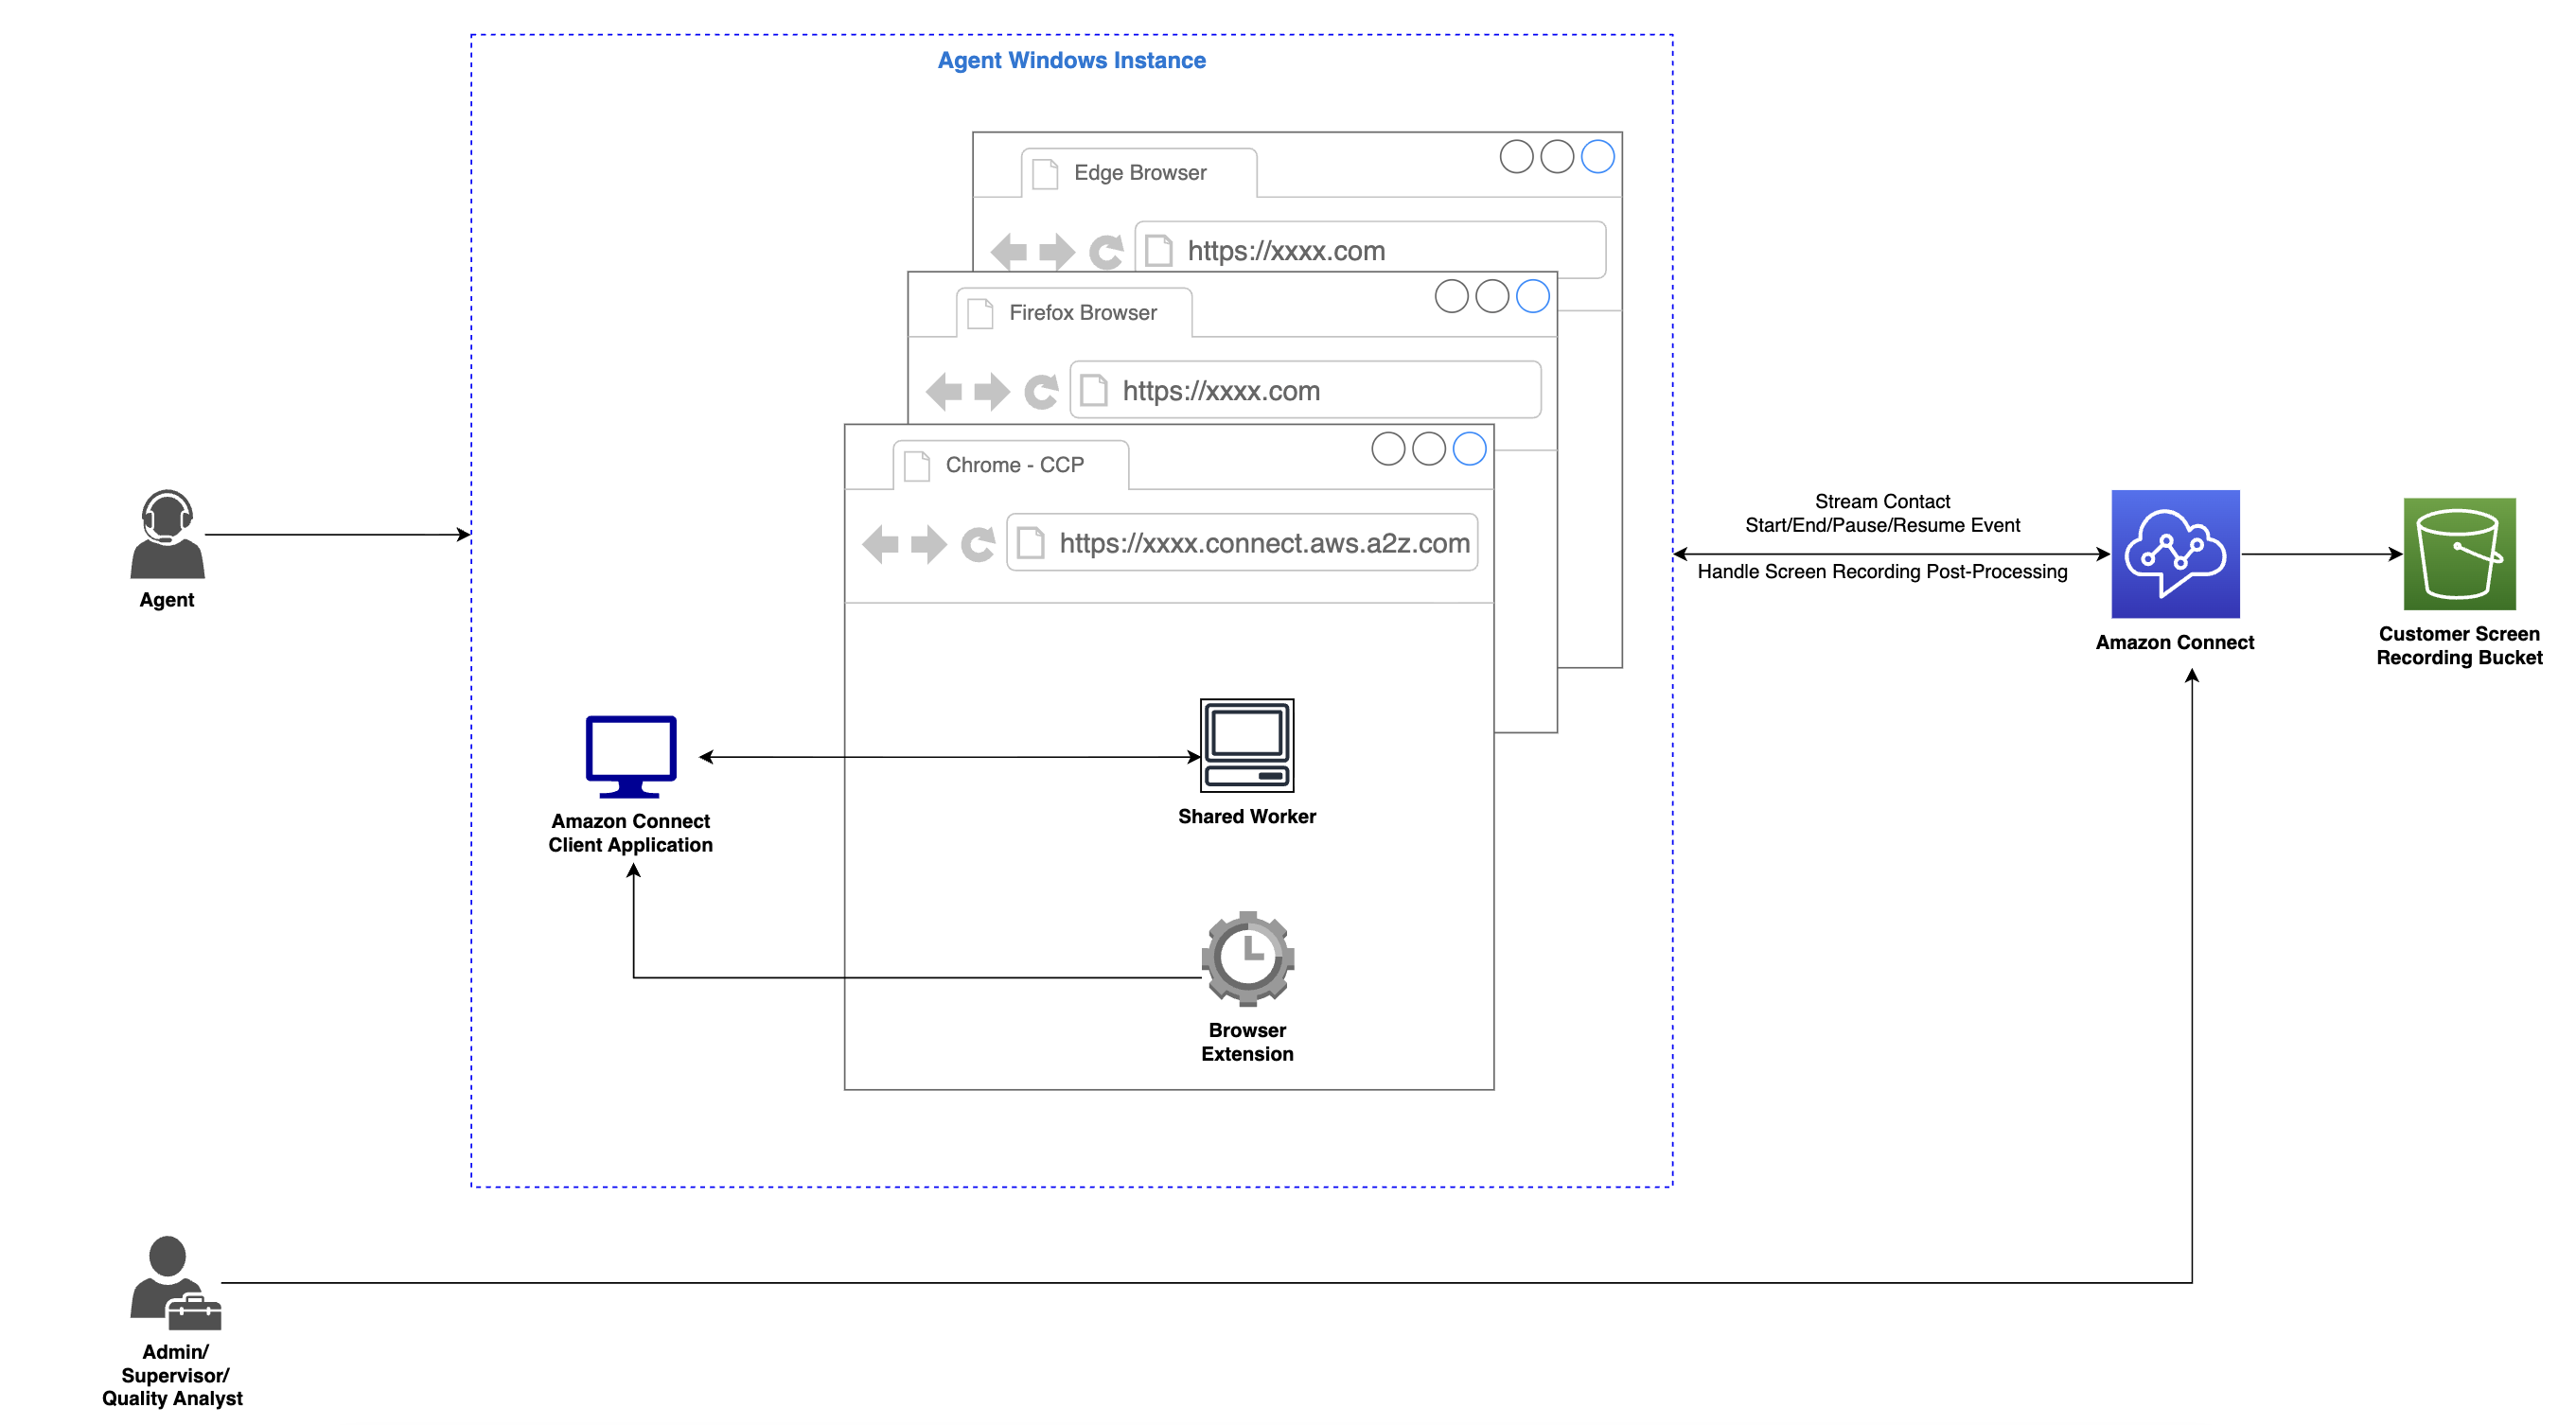Click forward arrow in Chrome - CCP window
This screenshot has width=2576, height=1425.
(929, 544)
